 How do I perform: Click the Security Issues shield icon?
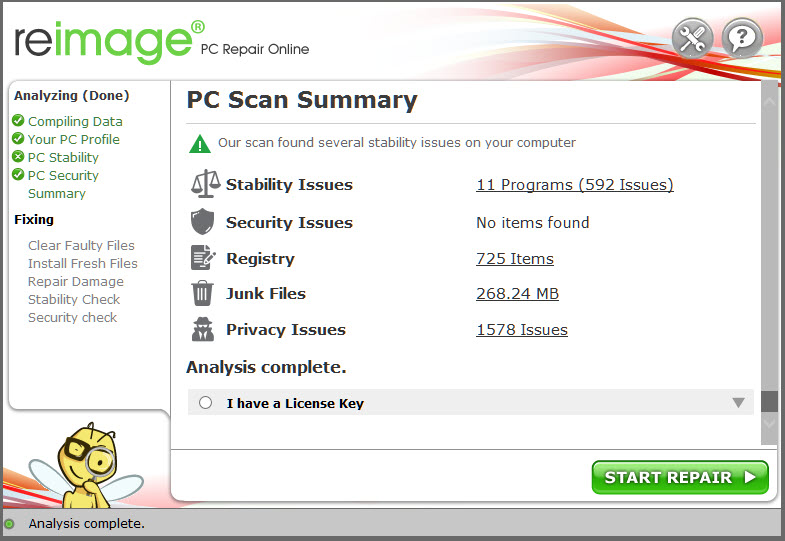[x=203, y=222]
